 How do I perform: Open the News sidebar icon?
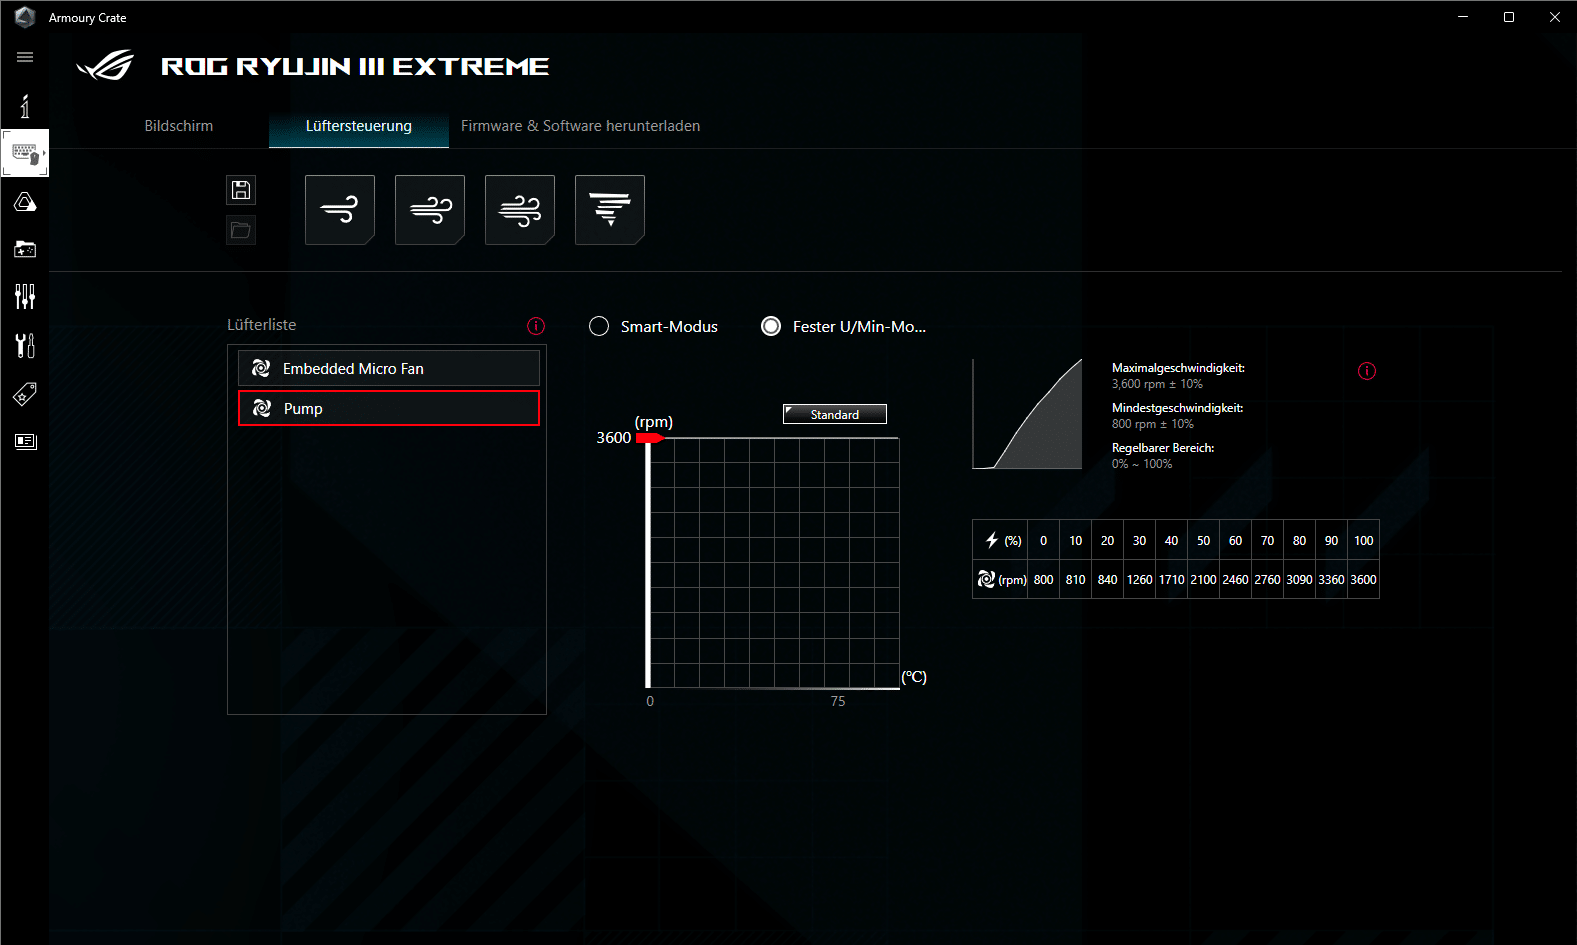click(x=25, y=441)
